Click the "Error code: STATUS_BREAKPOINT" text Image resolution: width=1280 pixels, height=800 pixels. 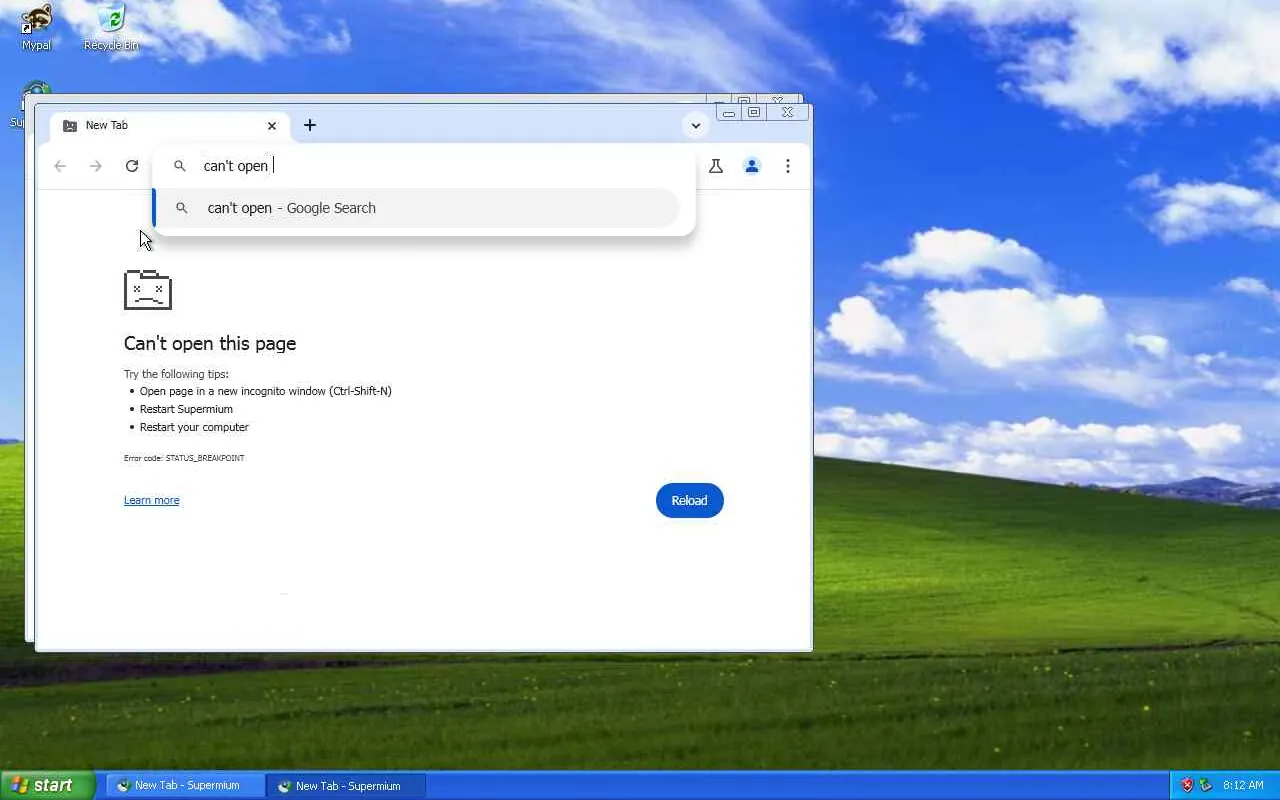[184, 458]
